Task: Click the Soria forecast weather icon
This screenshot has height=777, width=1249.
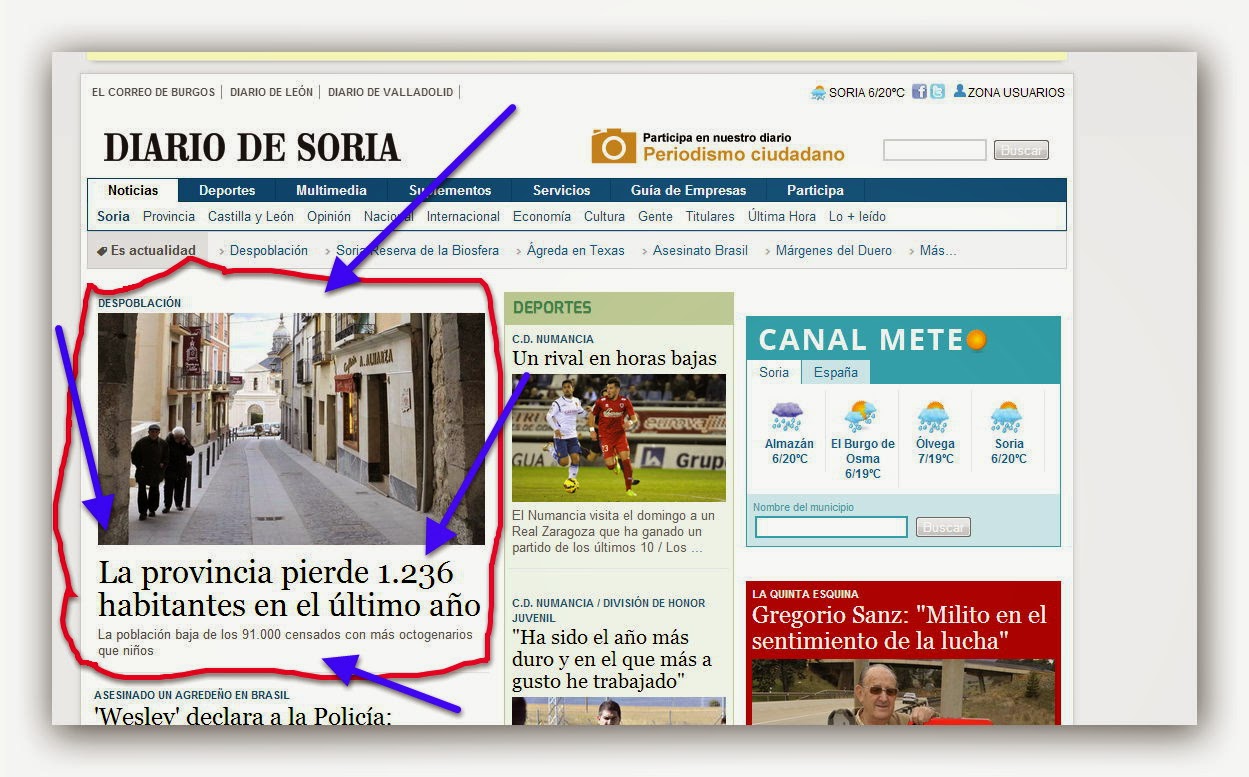Action: click(x=1007, y=416)
